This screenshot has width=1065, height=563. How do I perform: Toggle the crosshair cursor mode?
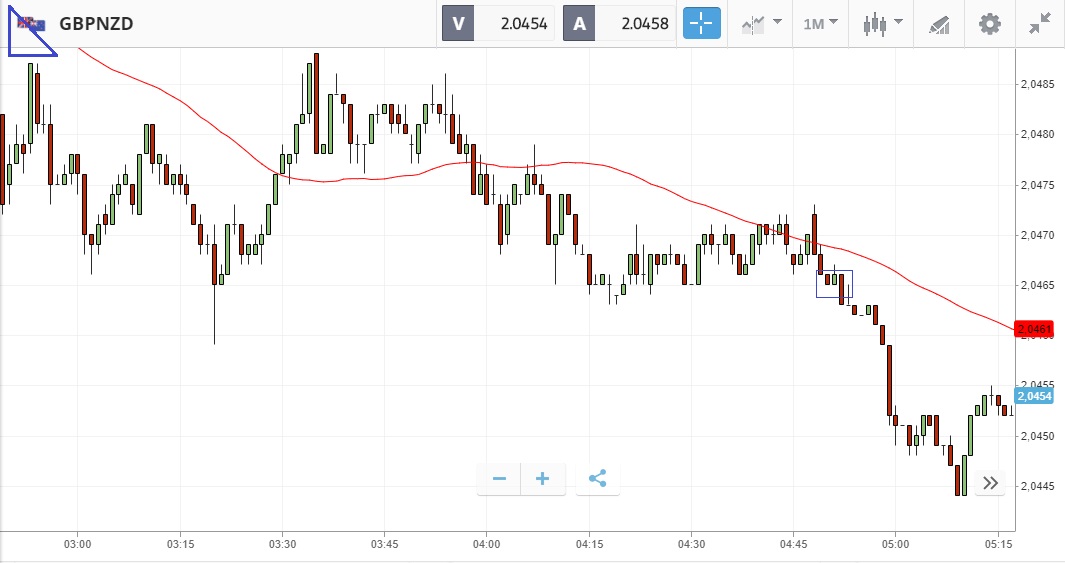coord(702,23)
